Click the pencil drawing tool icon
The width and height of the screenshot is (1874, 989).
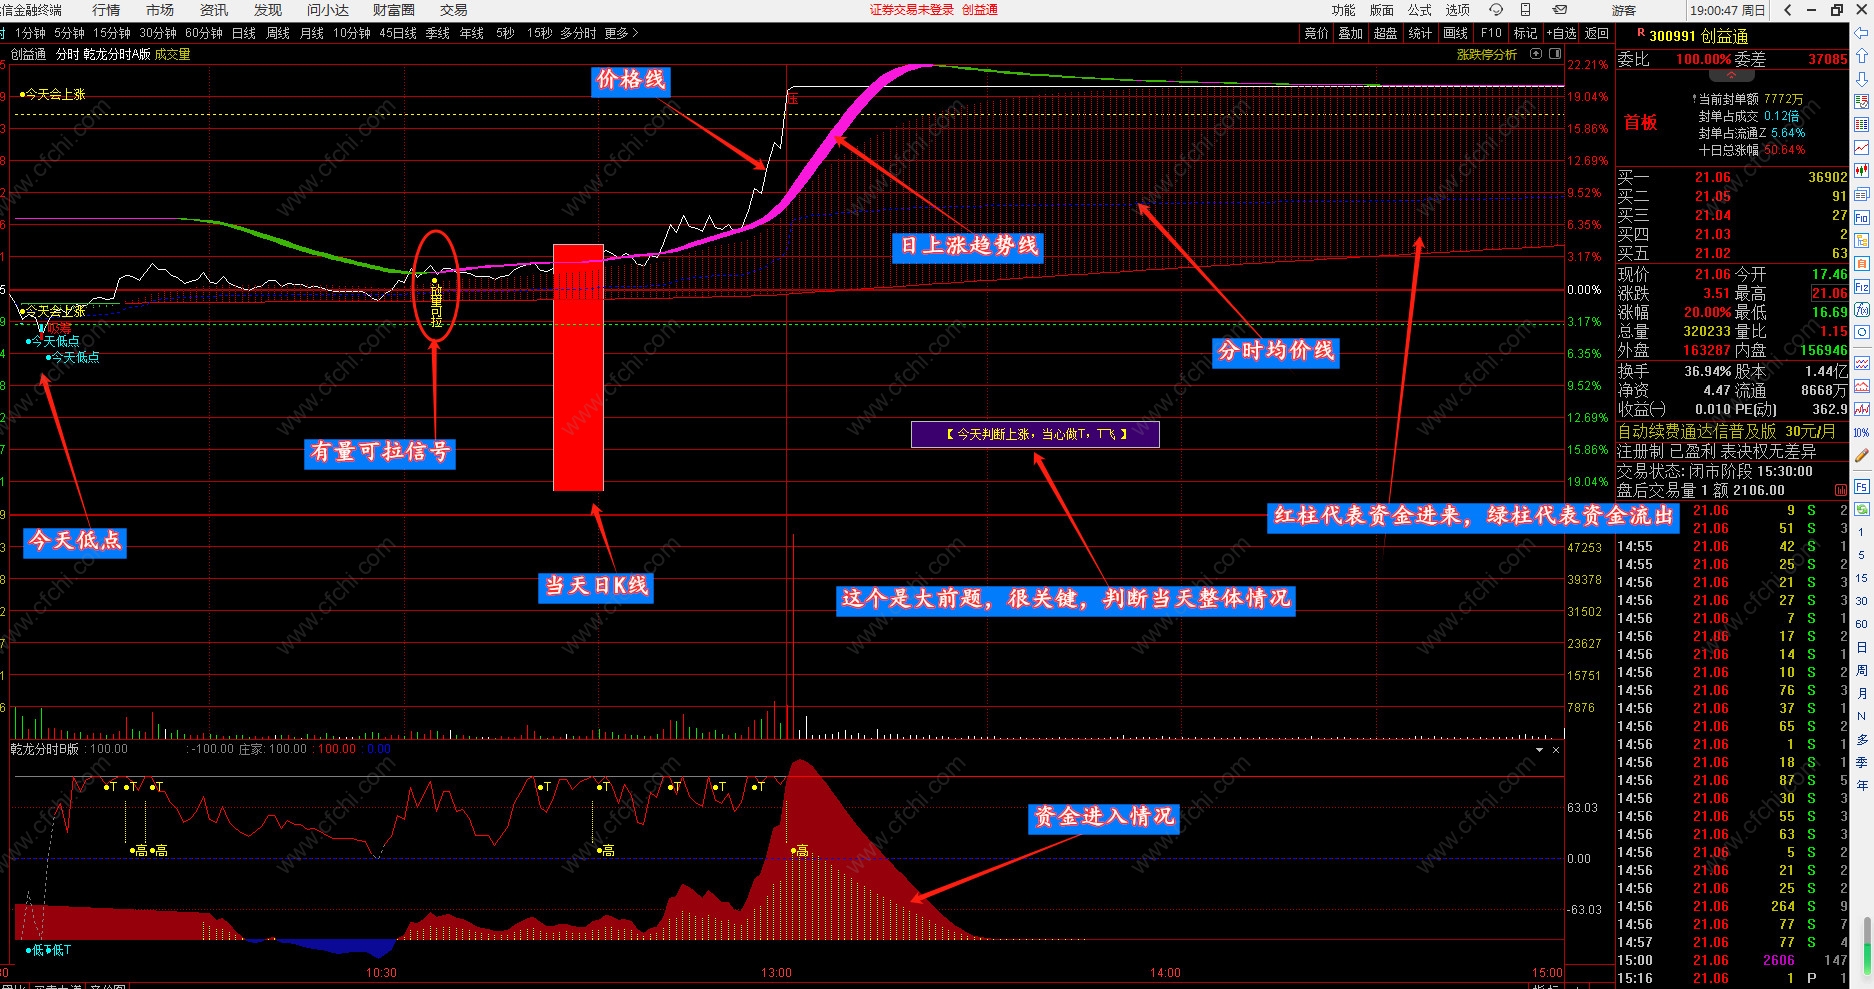tap(1861, 456)
